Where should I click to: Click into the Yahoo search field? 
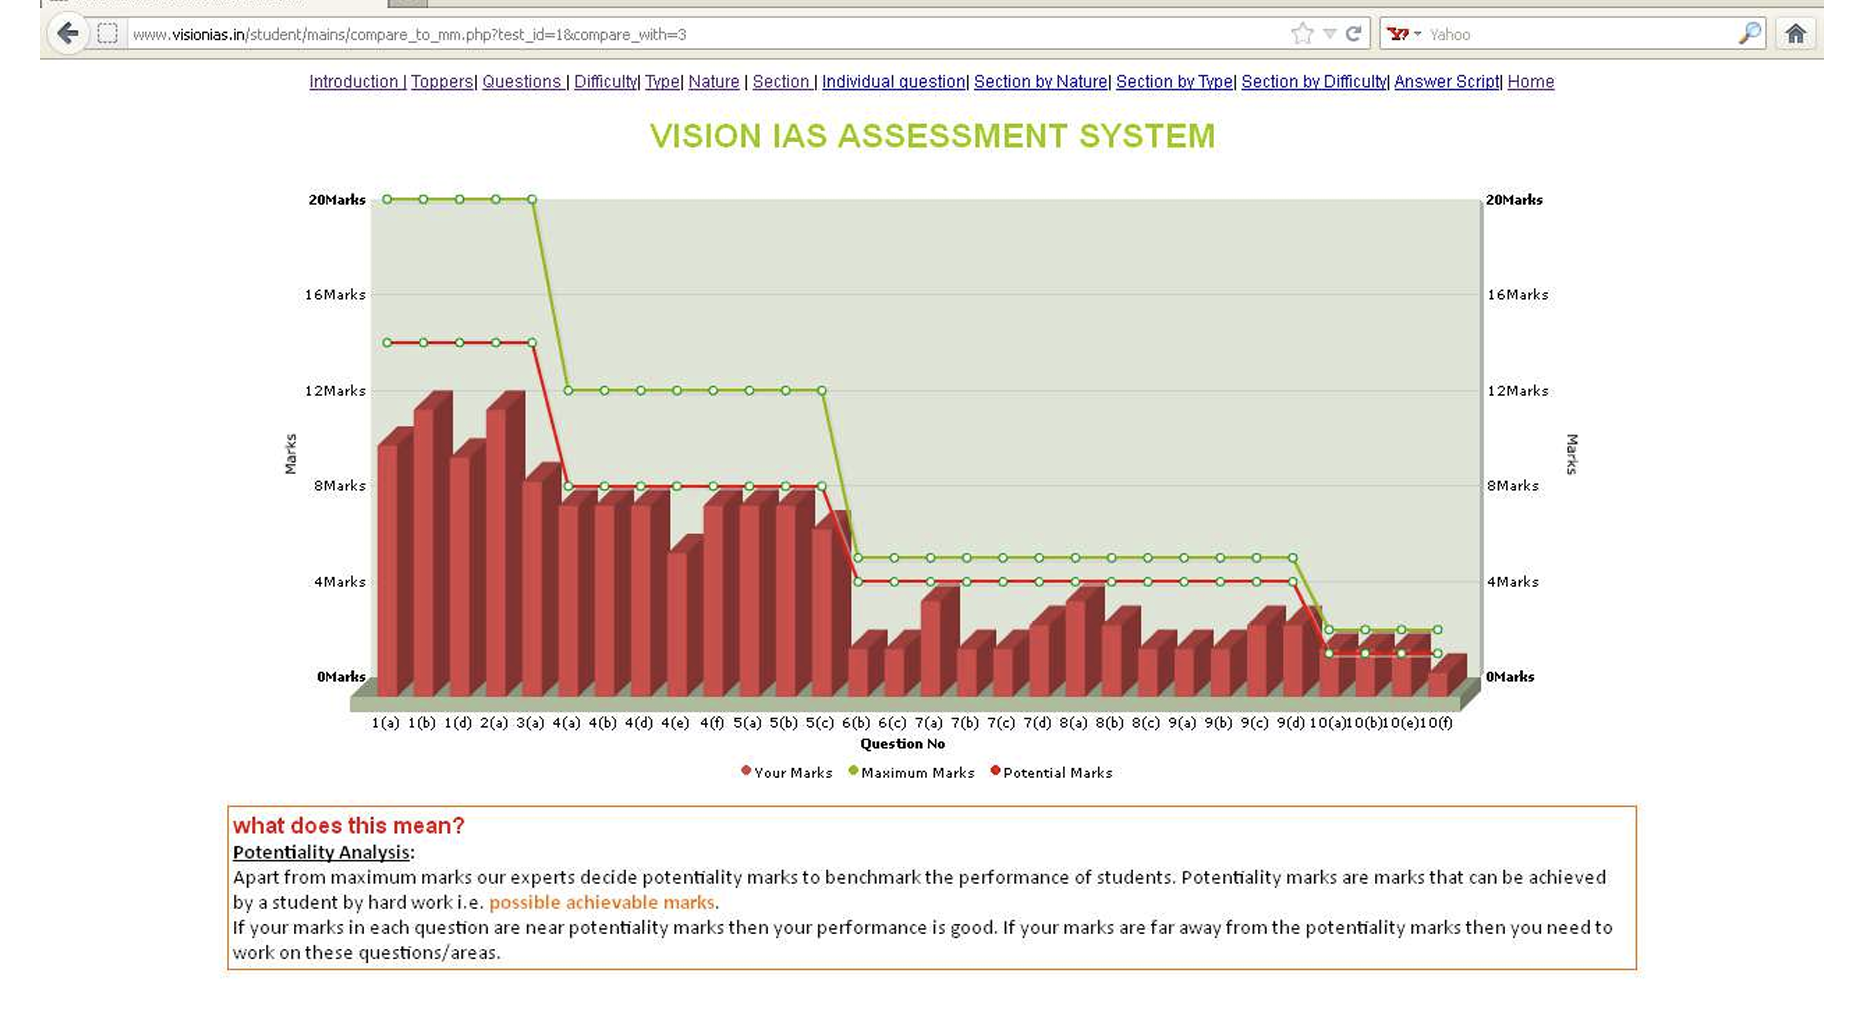pos(1580,34)
